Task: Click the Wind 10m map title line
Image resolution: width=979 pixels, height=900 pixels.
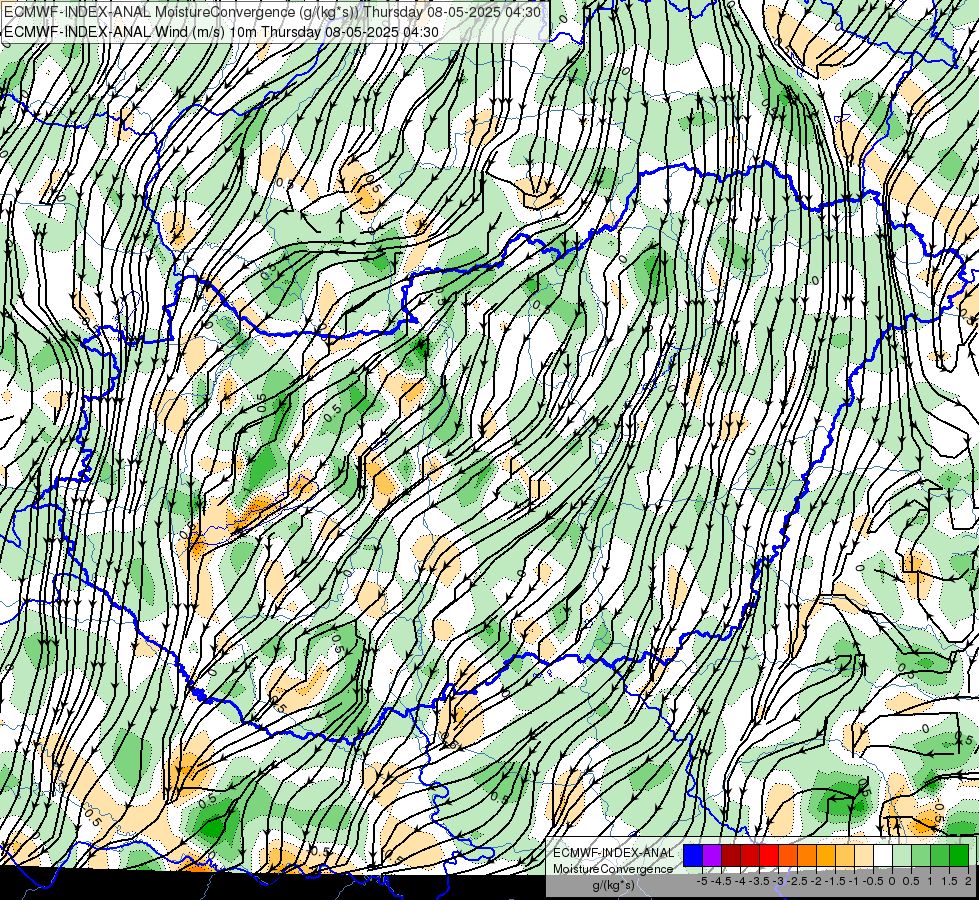Action: [x=222, y=32]
